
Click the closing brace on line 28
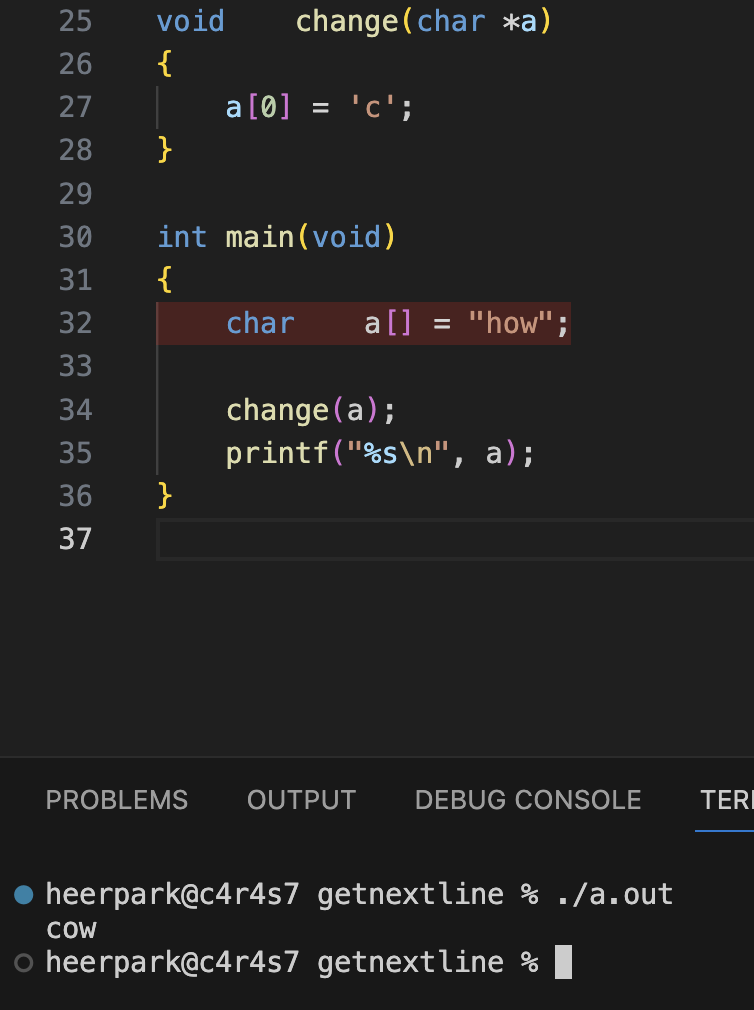click(x=165, y=151)
